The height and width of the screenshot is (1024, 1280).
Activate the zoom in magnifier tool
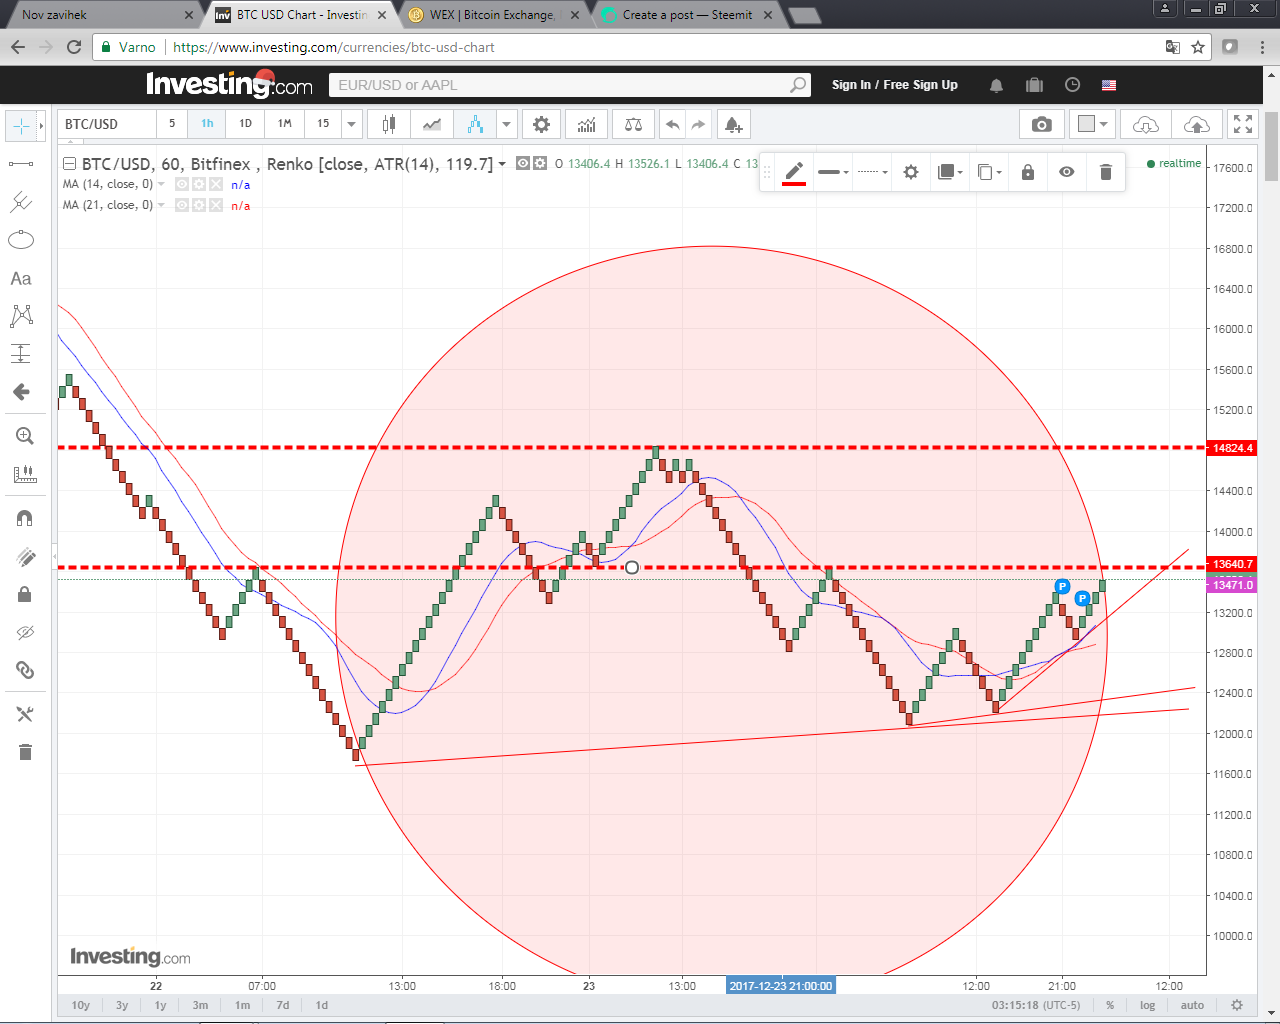(25, 436)
